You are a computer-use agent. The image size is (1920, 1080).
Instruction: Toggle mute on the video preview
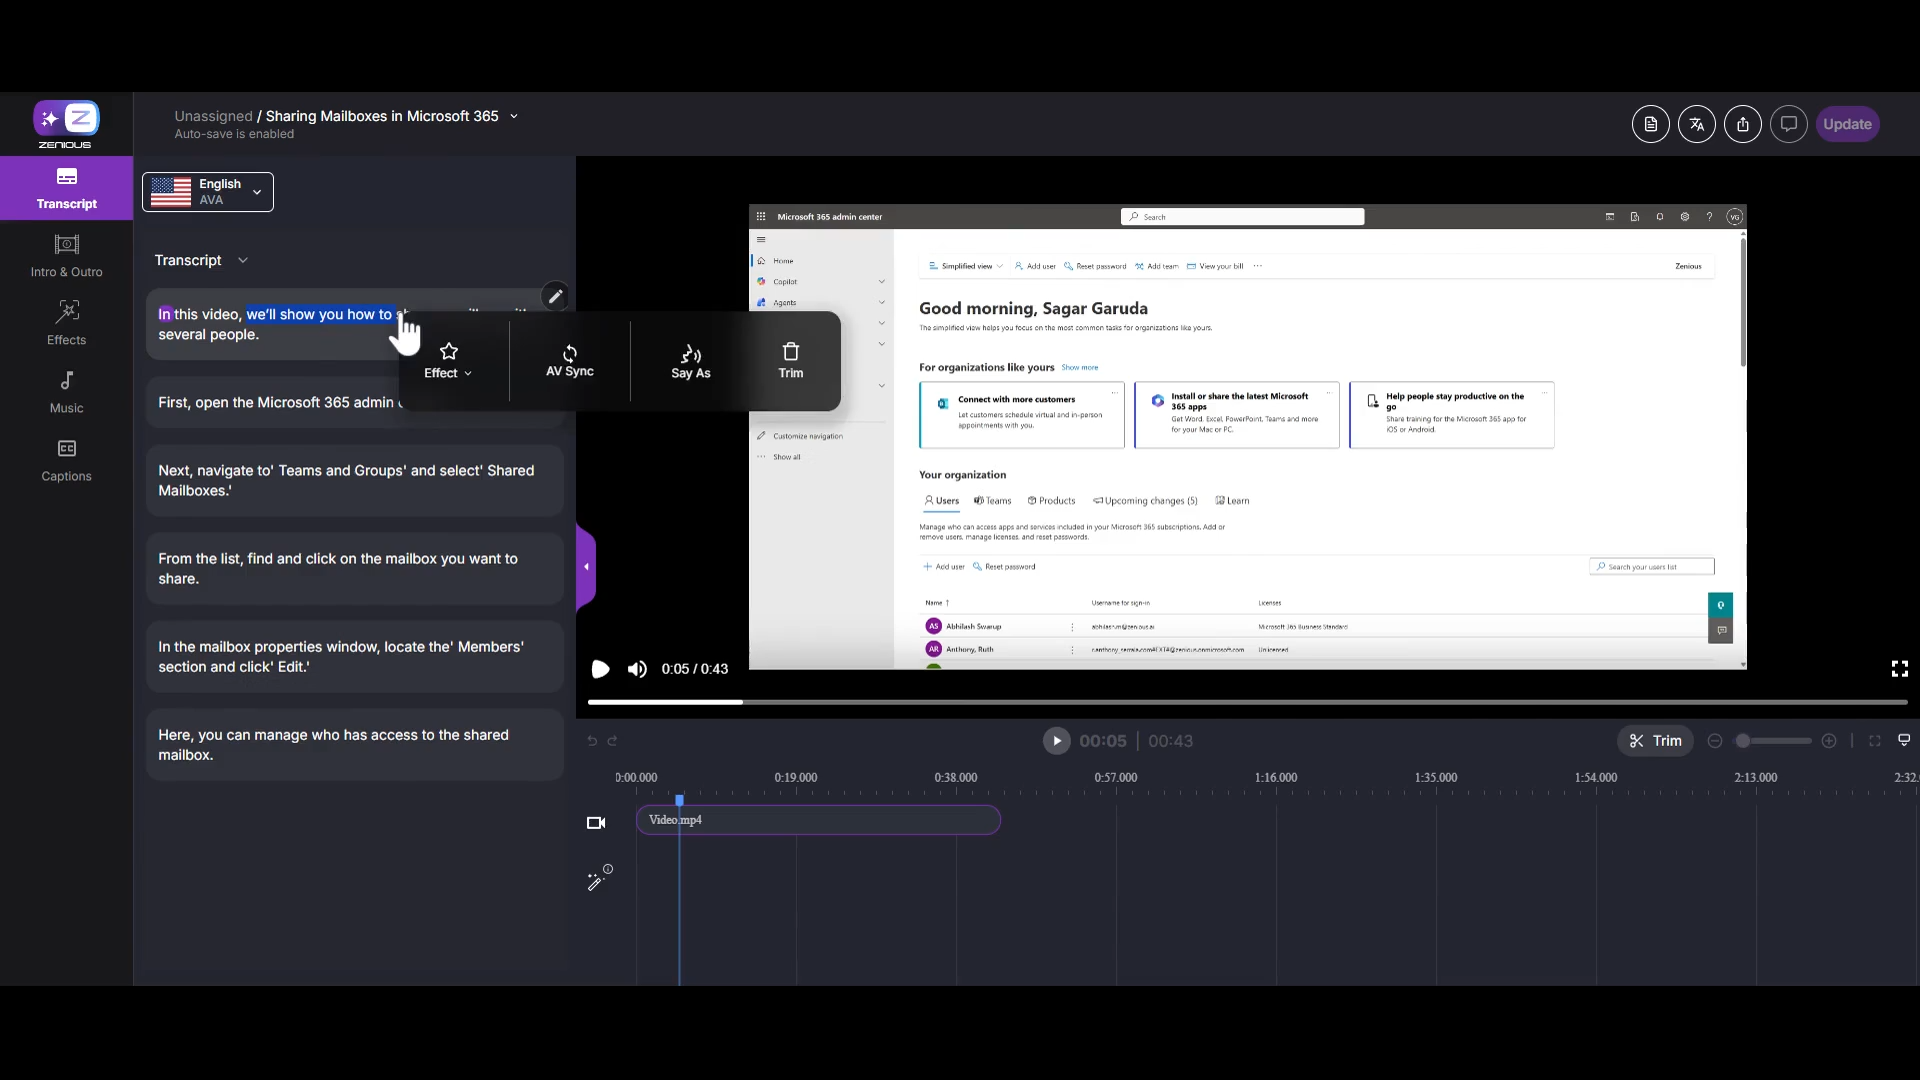coord(637,669)
